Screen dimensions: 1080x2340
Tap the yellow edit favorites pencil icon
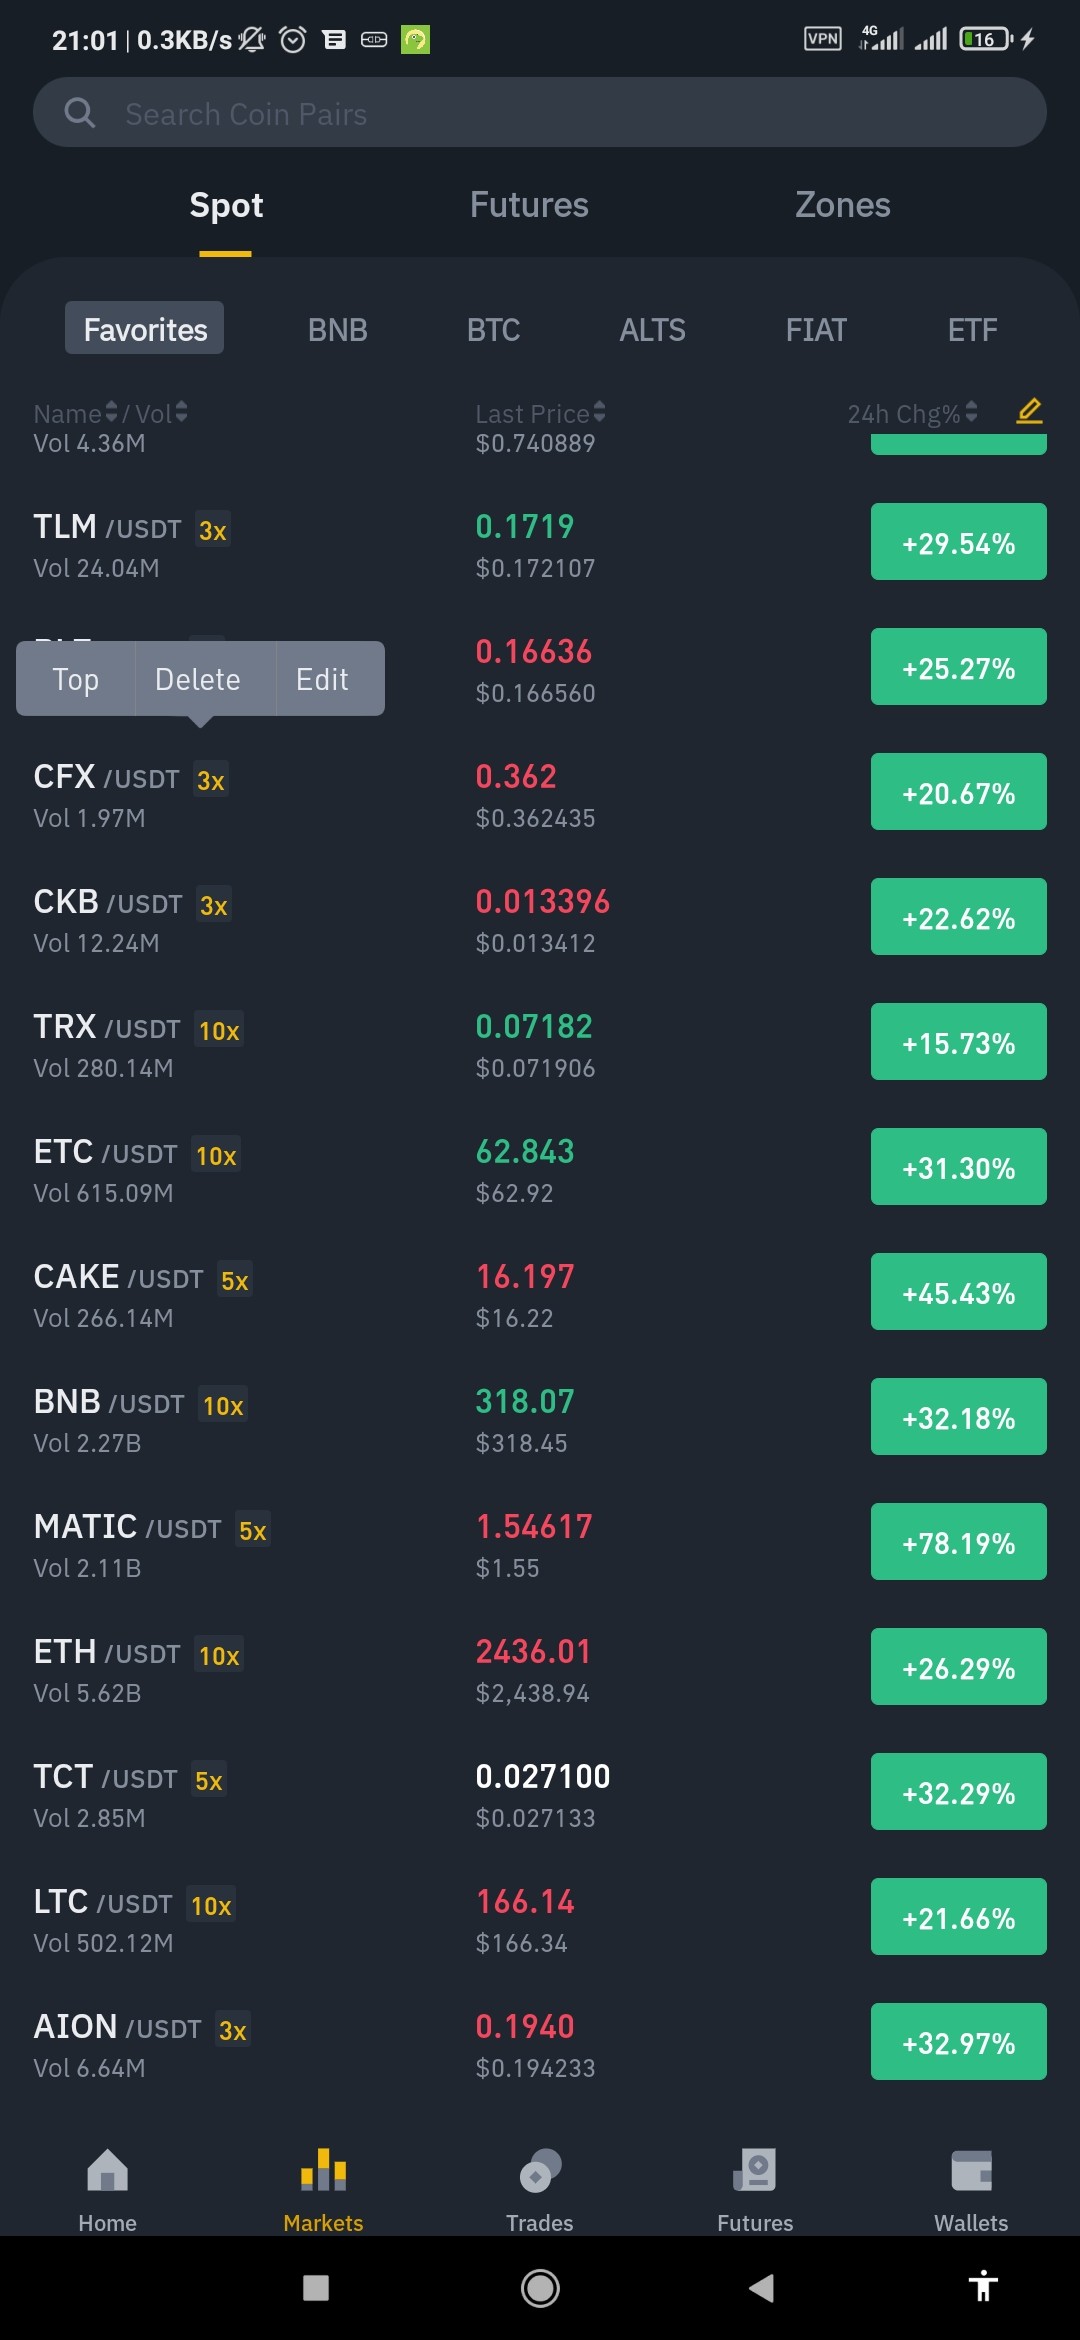[x=1029, y=411]
